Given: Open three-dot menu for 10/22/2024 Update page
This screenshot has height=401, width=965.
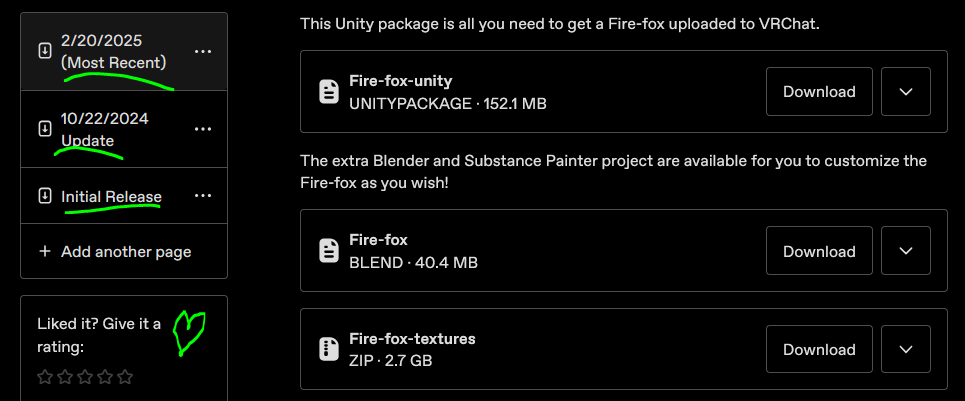Looking at the screenshot, I should coord(203,129).
